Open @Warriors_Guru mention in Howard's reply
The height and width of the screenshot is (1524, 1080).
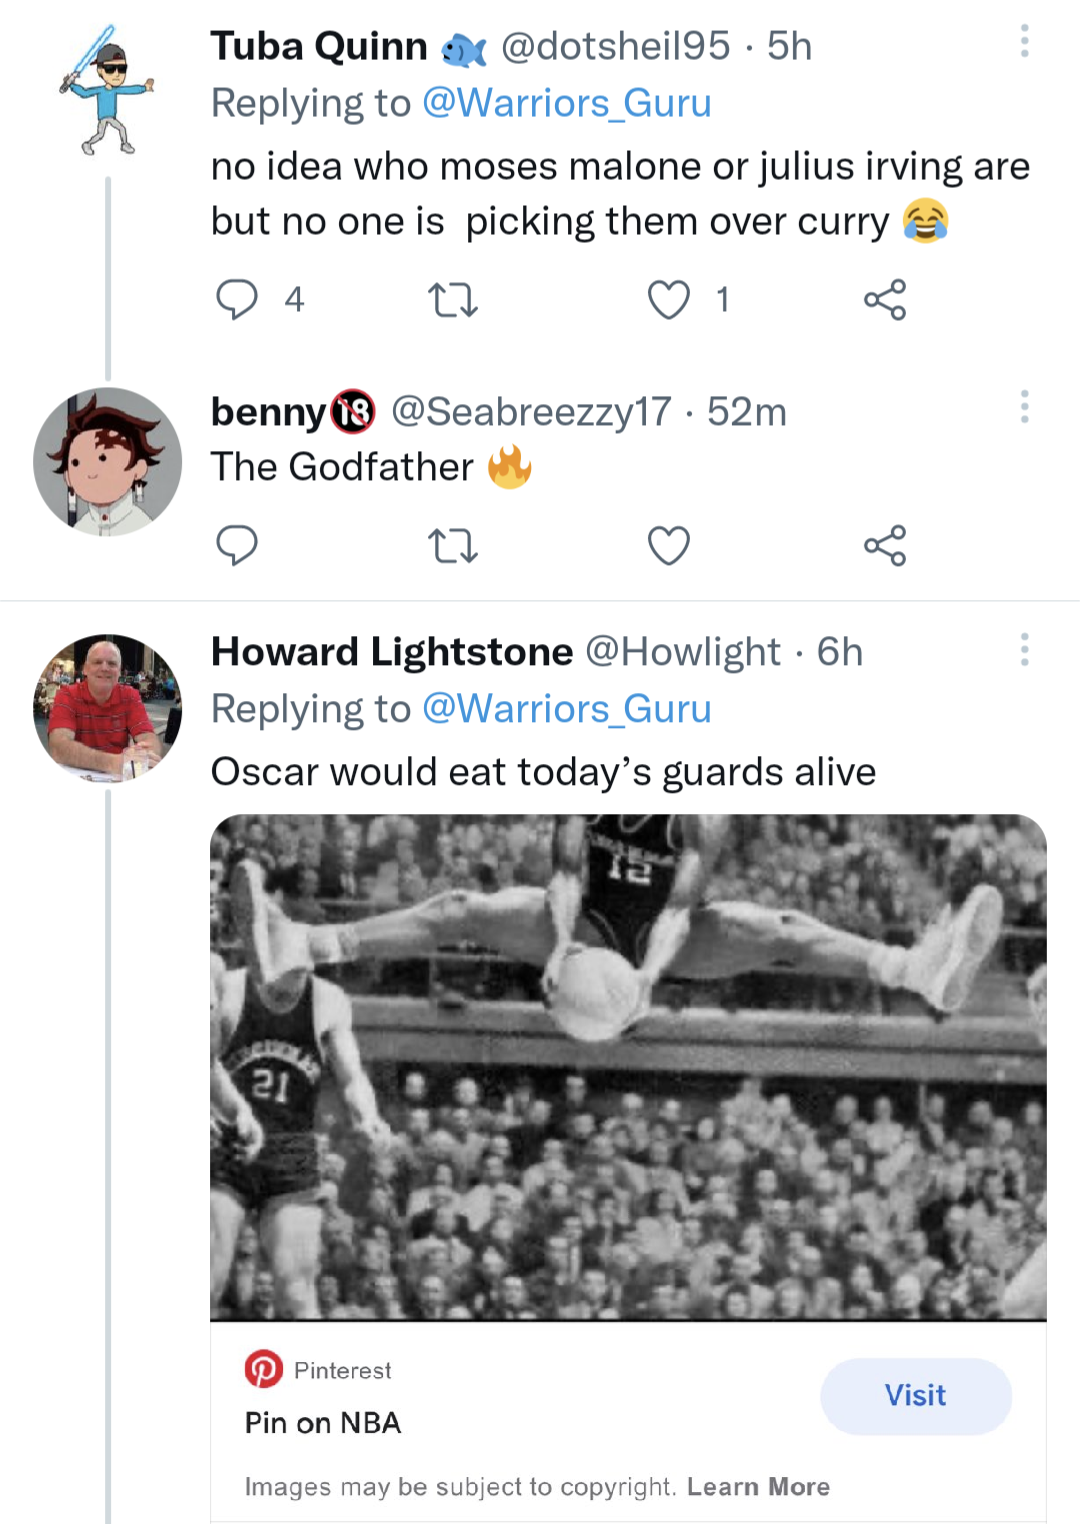click(x=566, y=709)
